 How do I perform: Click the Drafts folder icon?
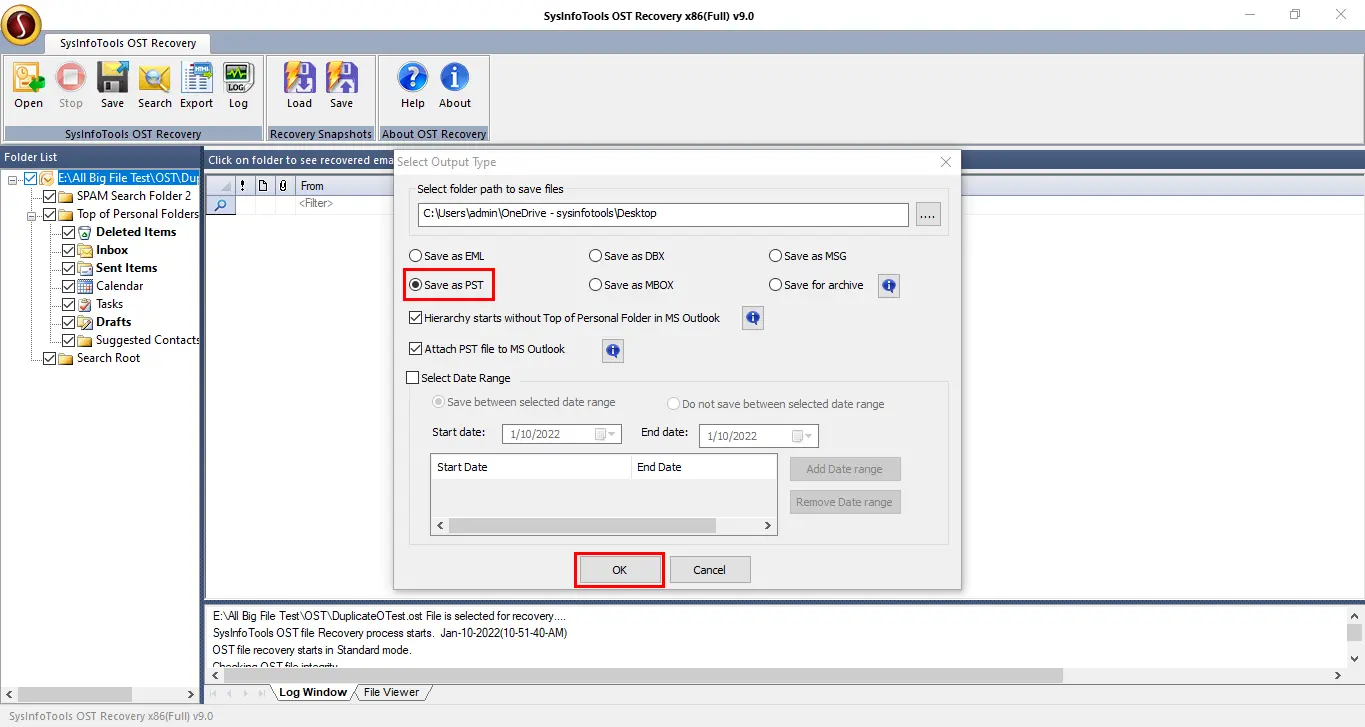85,322
